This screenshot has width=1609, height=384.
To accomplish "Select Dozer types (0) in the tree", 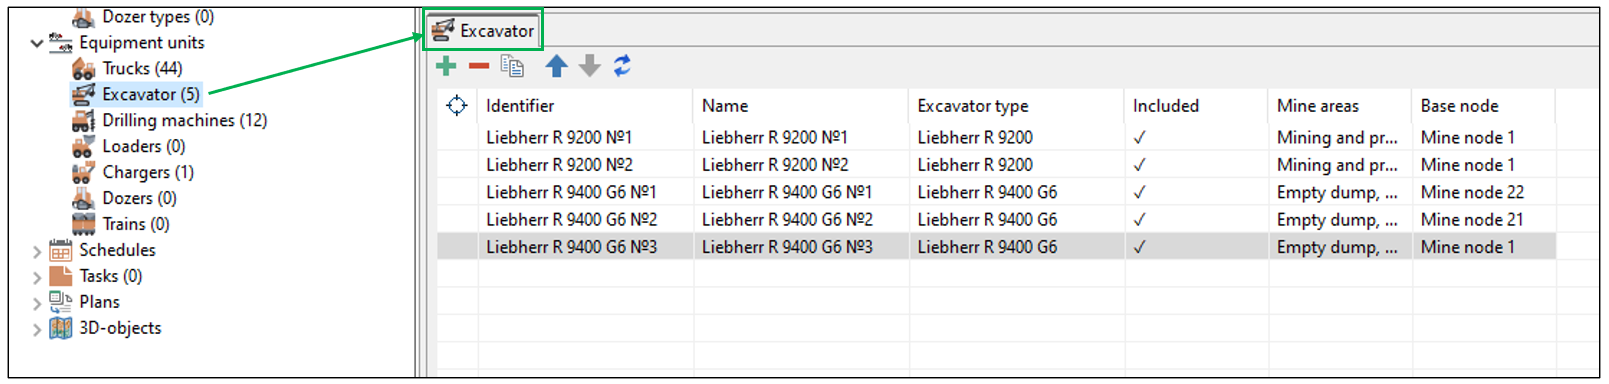I will (x=158, y=17).
